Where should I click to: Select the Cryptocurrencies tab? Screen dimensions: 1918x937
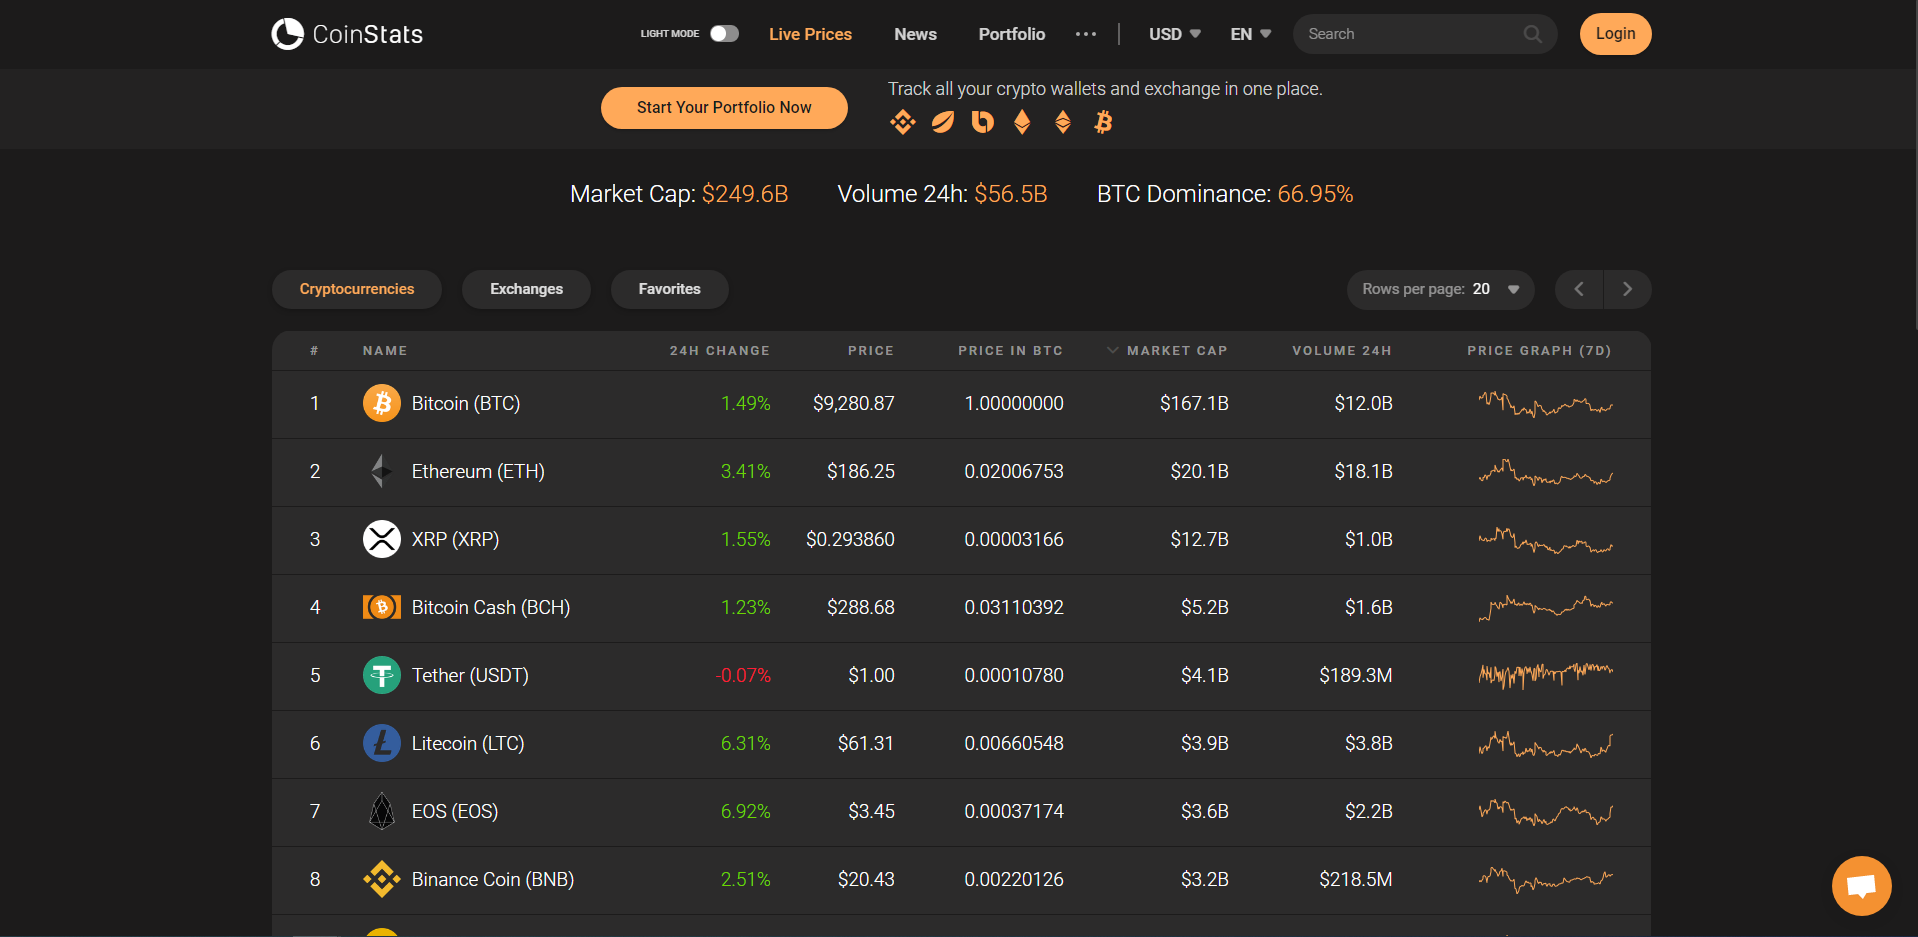[357, 289]
